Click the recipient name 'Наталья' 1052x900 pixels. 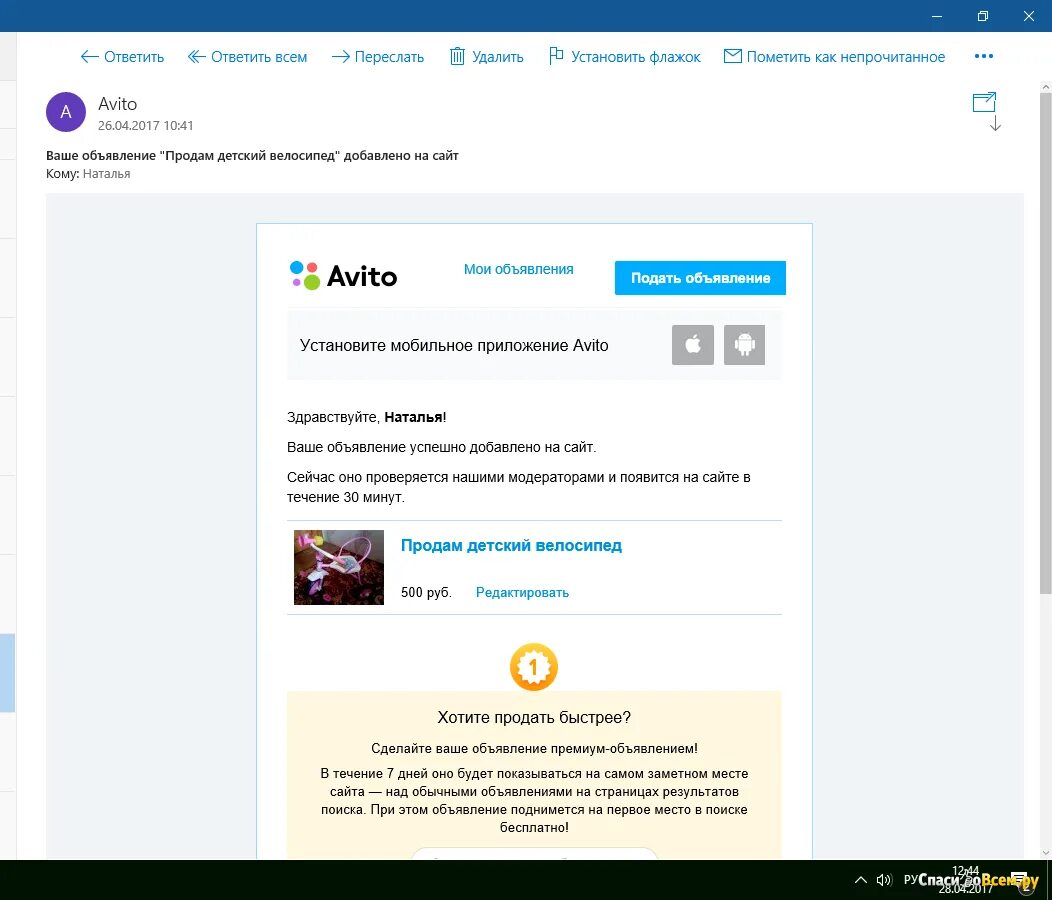pyautogui.click(x=106, y=174)
